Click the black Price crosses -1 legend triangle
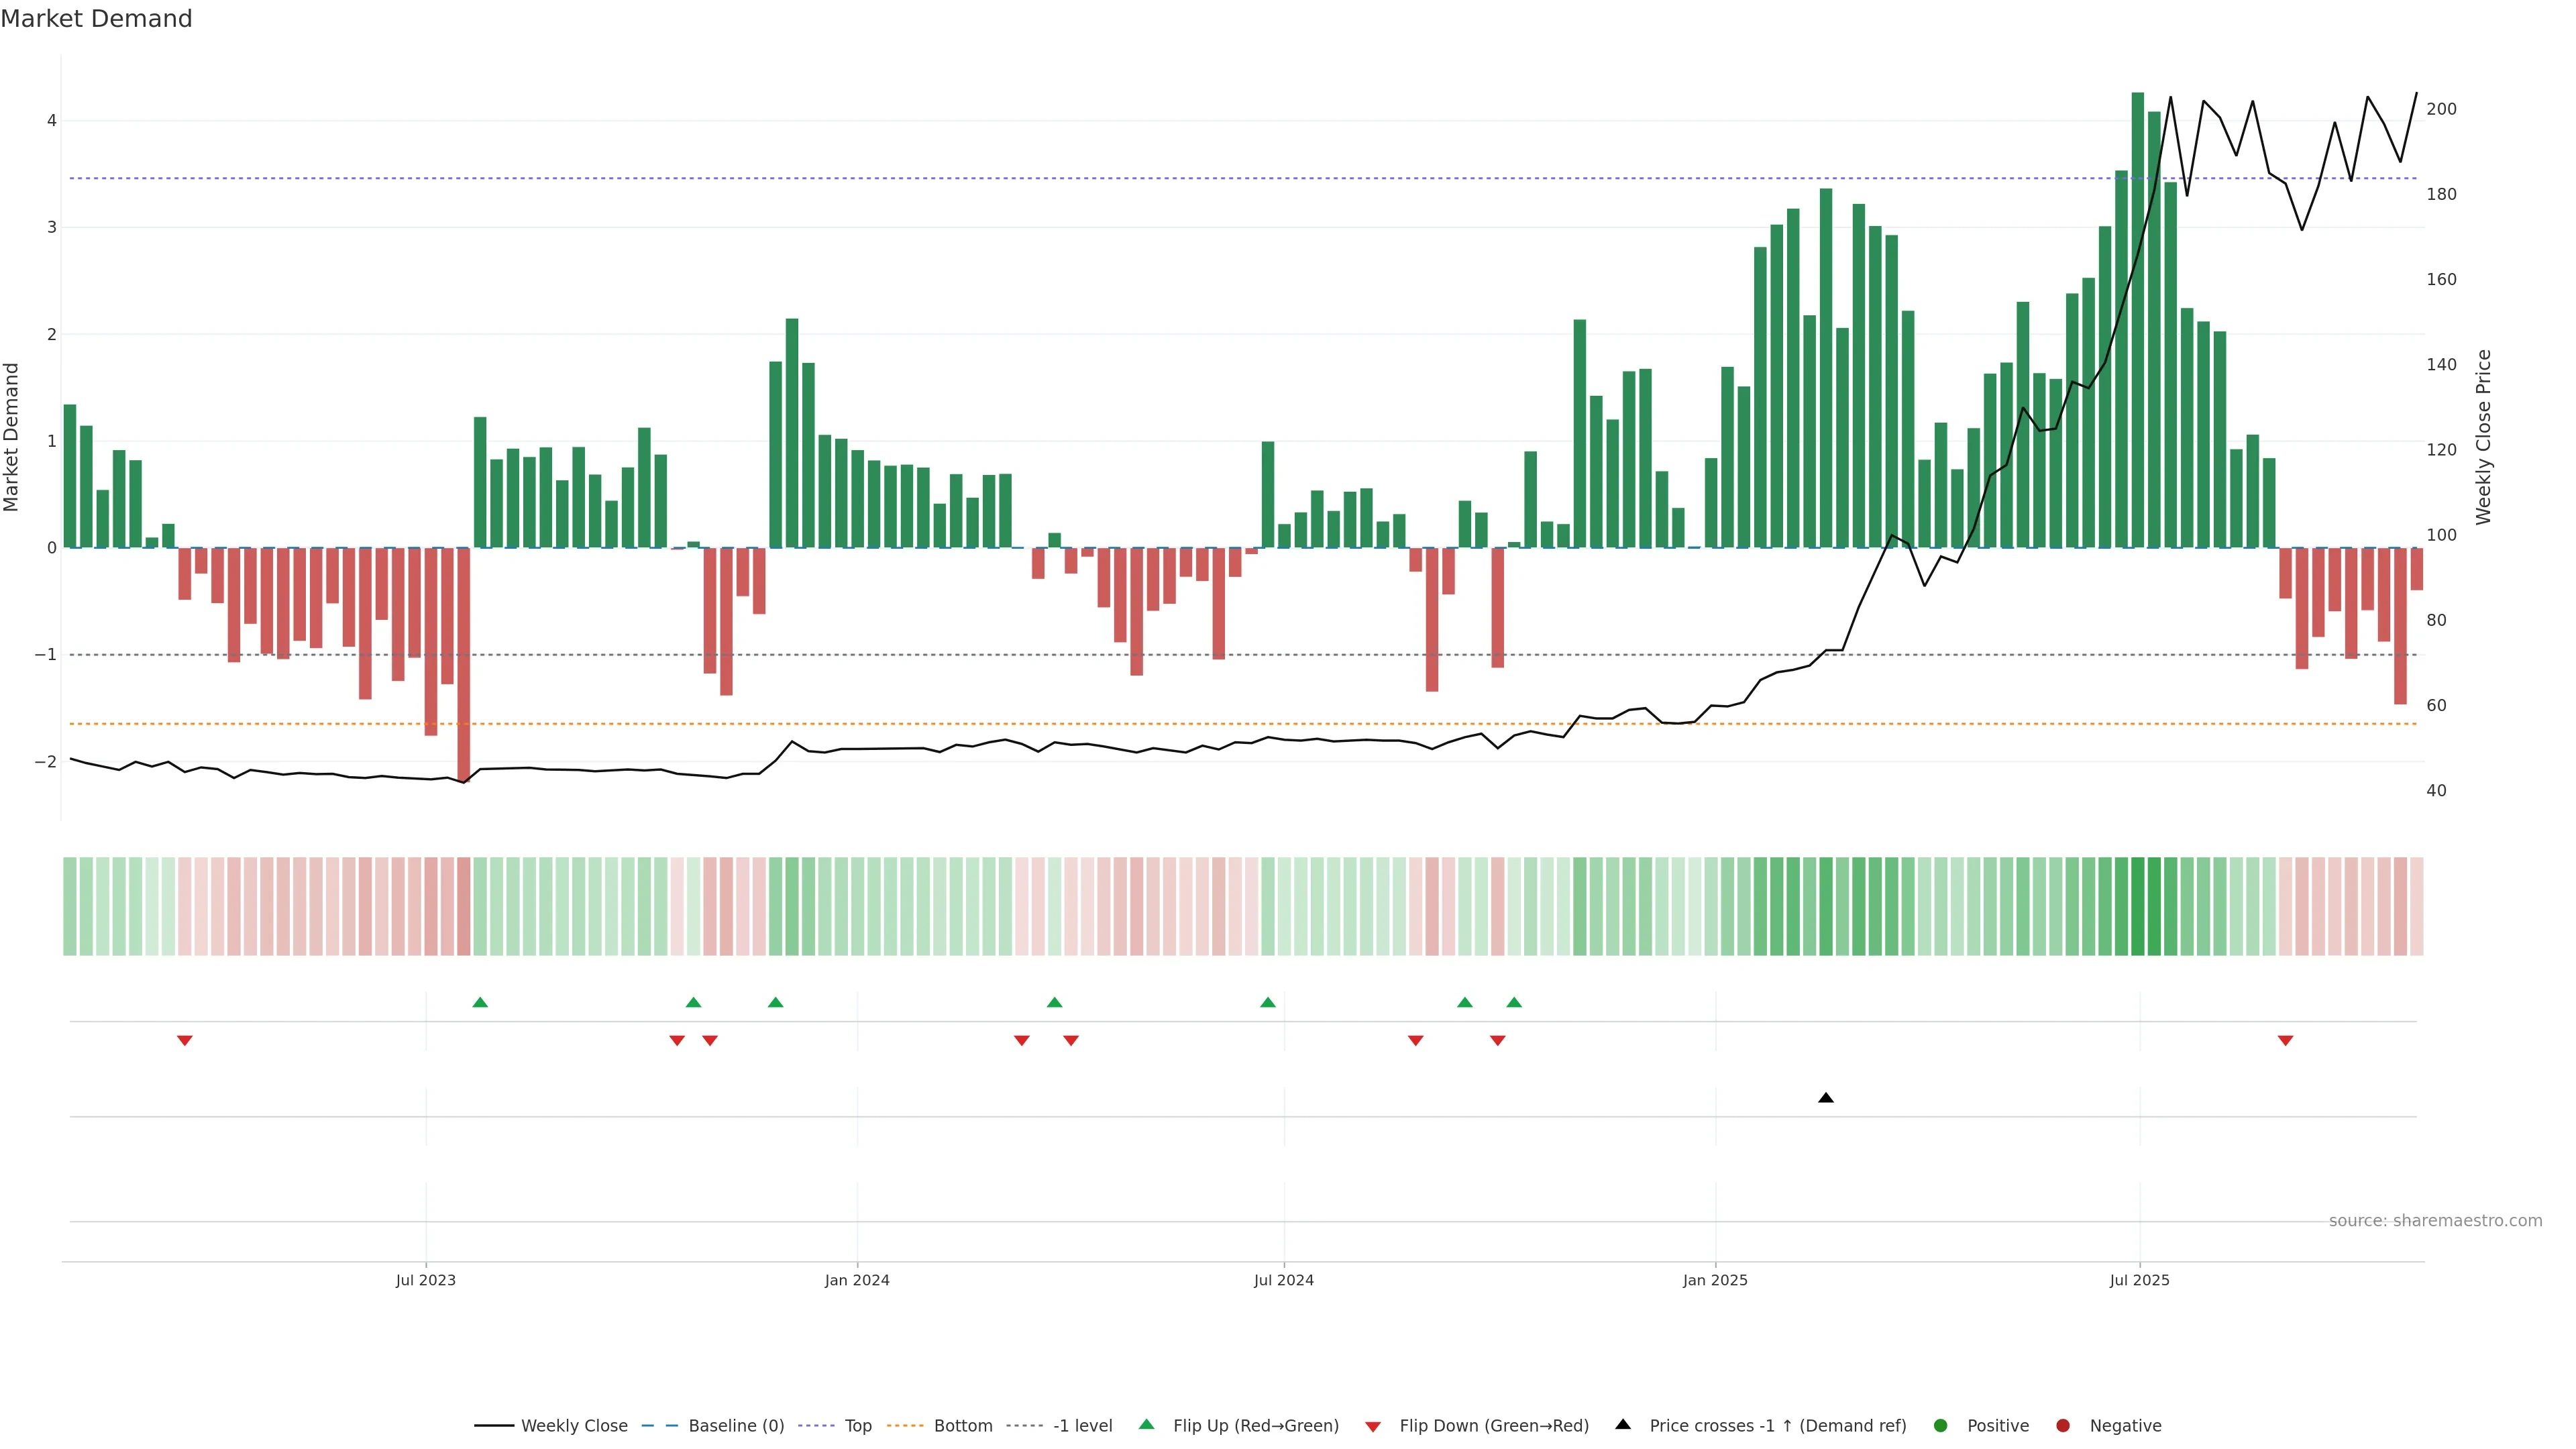 point(1623,1425)
